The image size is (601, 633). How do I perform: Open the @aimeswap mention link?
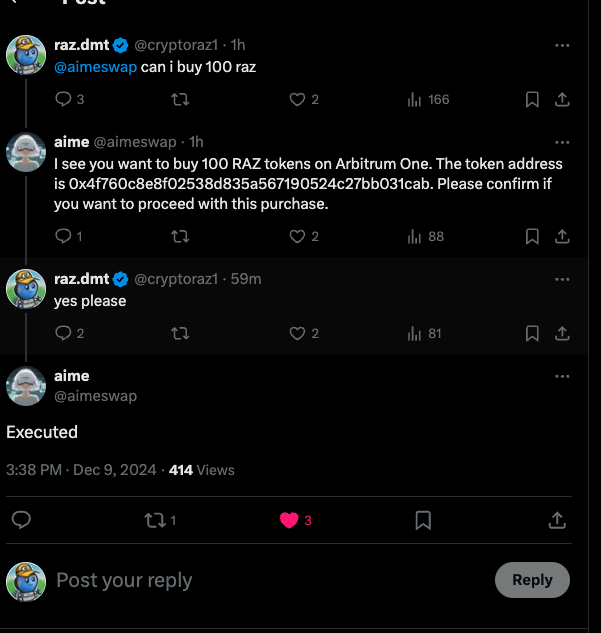point(95,67)
